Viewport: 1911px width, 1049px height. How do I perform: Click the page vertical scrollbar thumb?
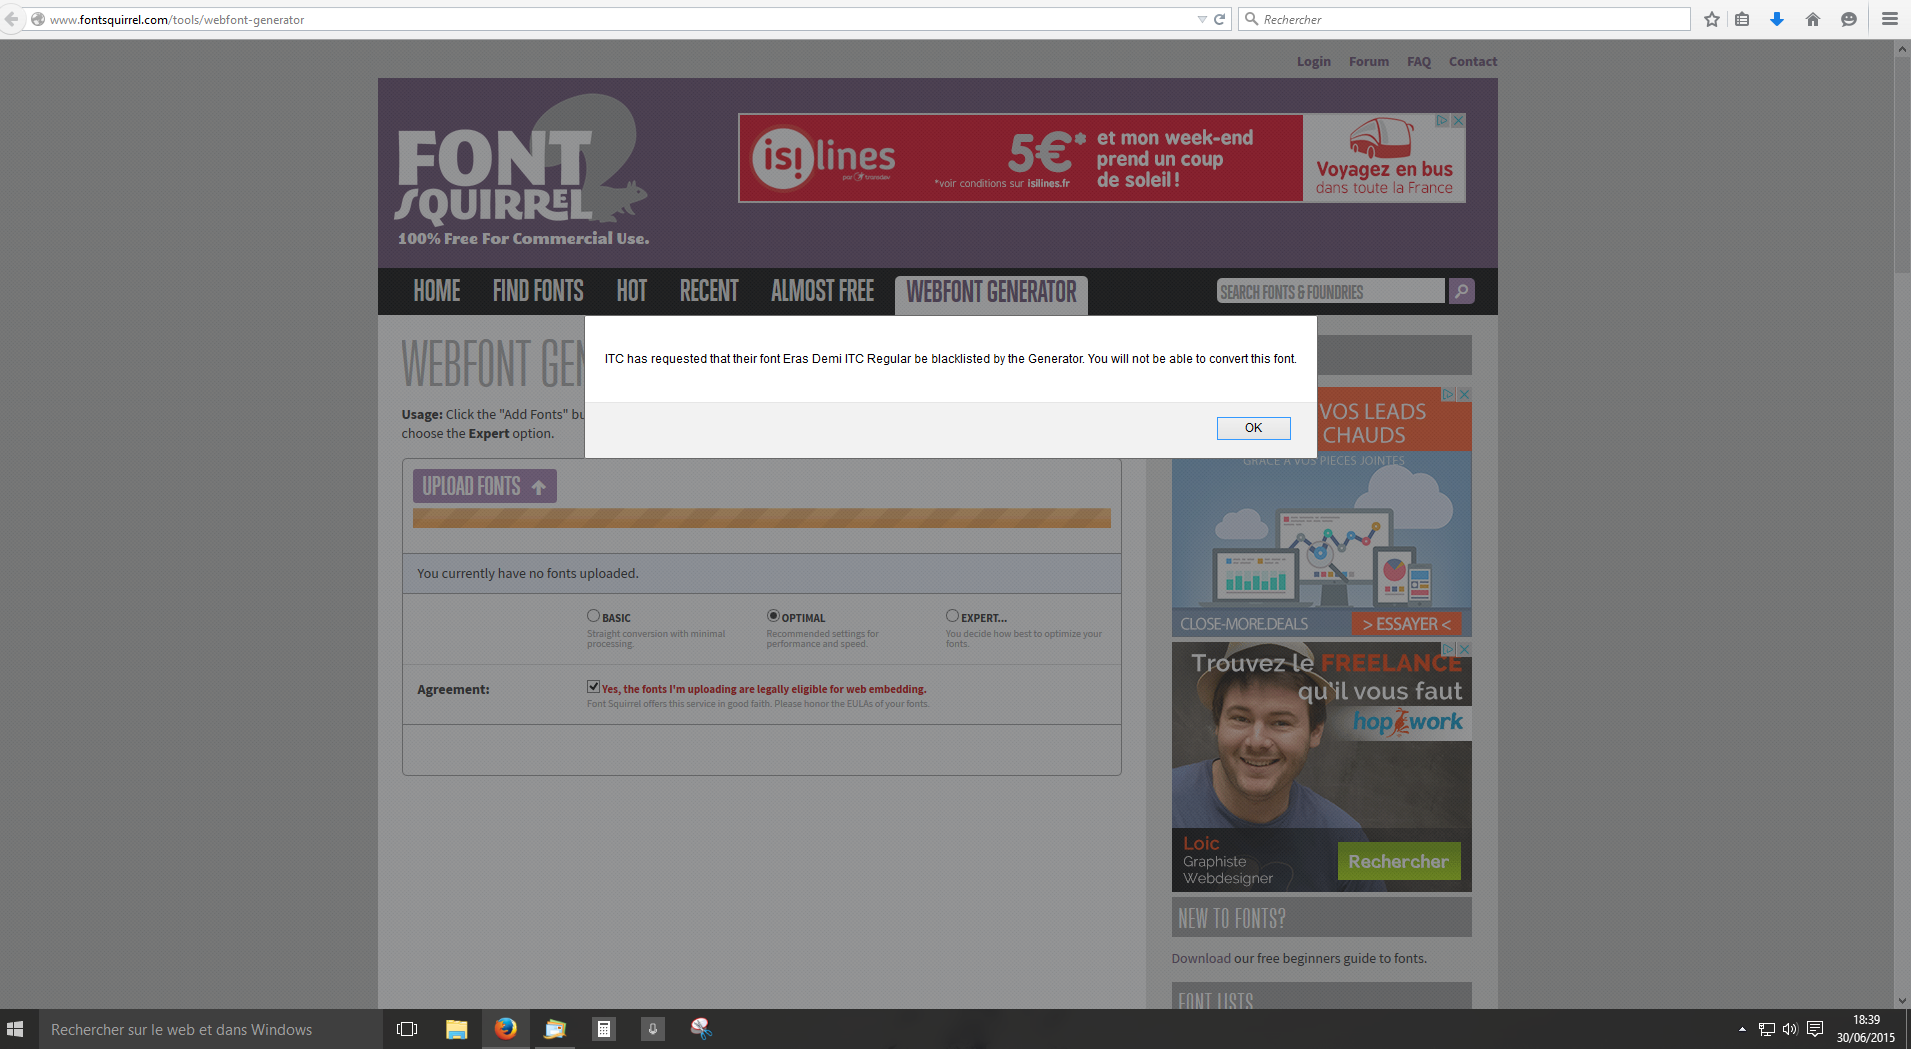(1902, 165)
